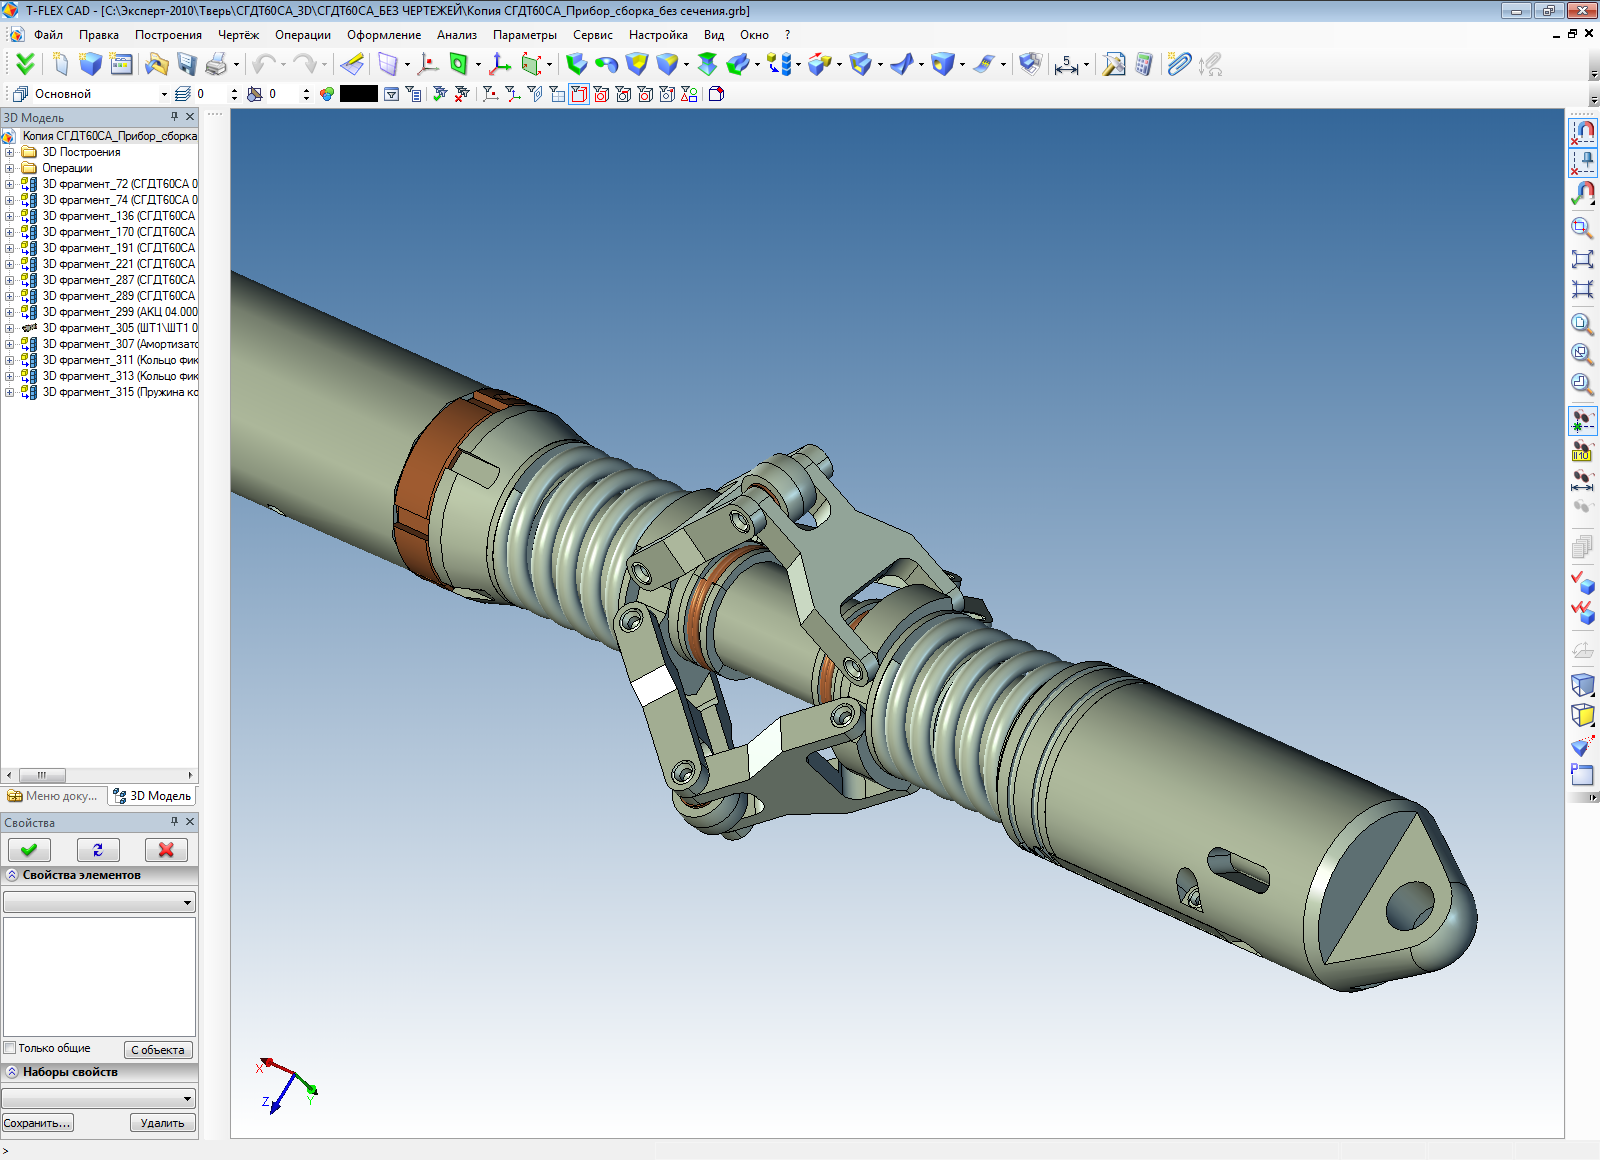
Task: Open the Свойства элементов combo box
Action: (100, 902)
